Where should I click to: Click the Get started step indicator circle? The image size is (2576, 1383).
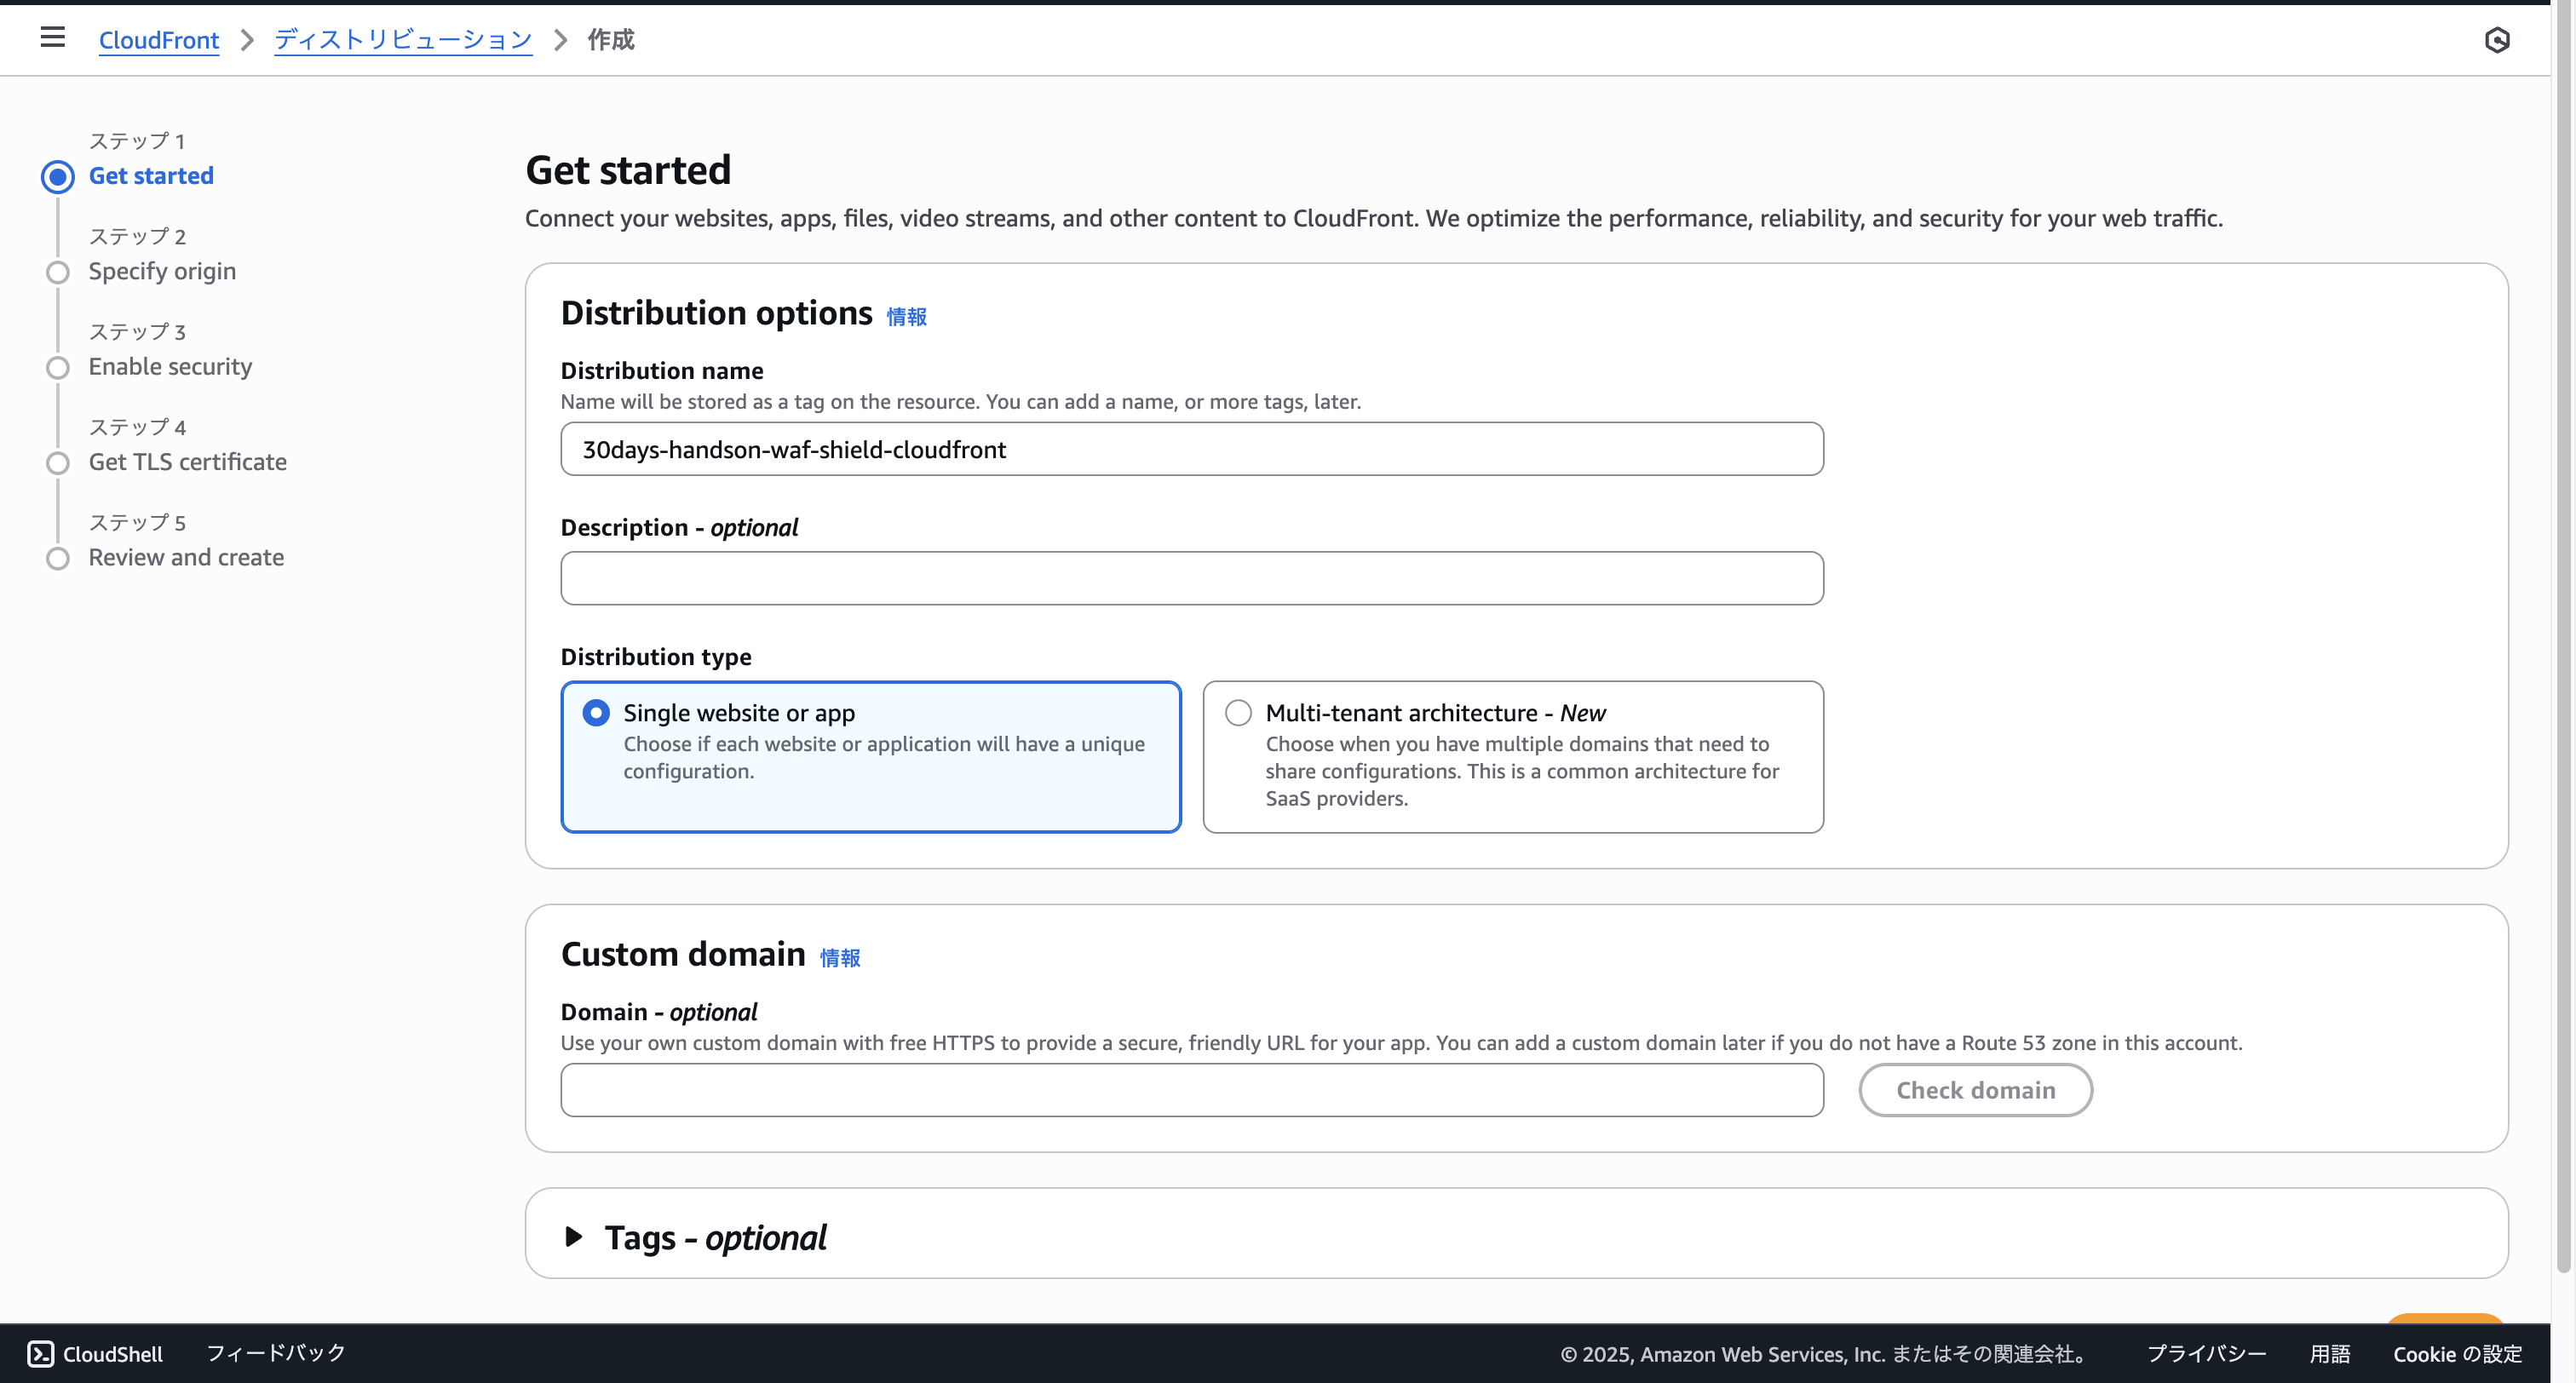pyautogui.click(x=58, y=177)
